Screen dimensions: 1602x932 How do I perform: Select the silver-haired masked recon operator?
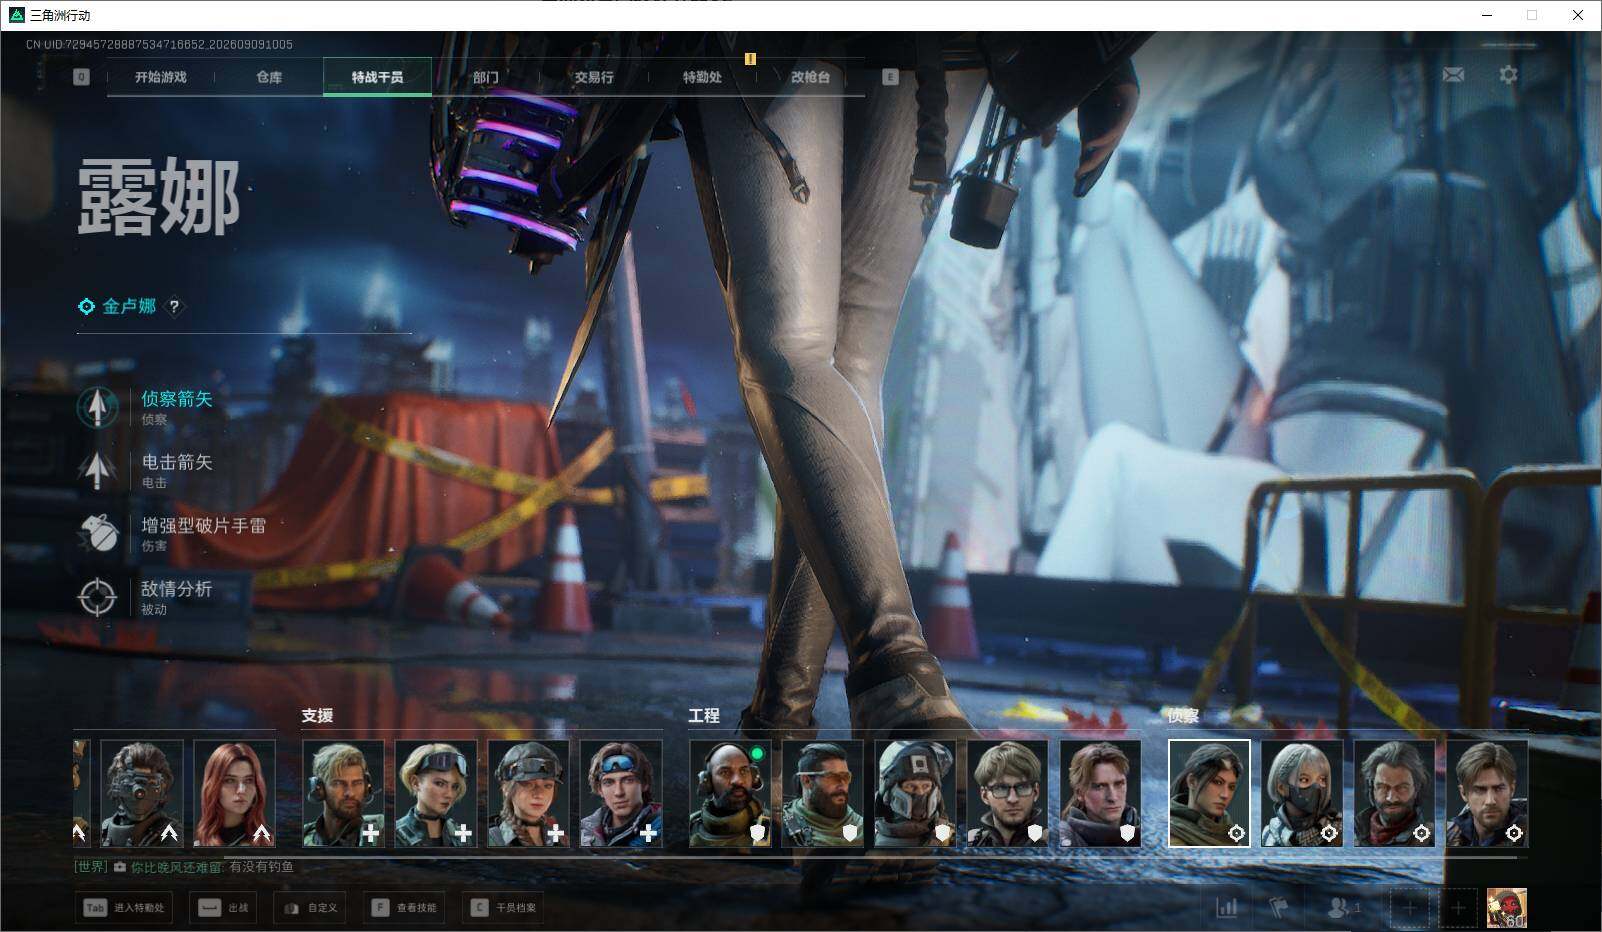pyautogui.click(x=1302, y=793)
